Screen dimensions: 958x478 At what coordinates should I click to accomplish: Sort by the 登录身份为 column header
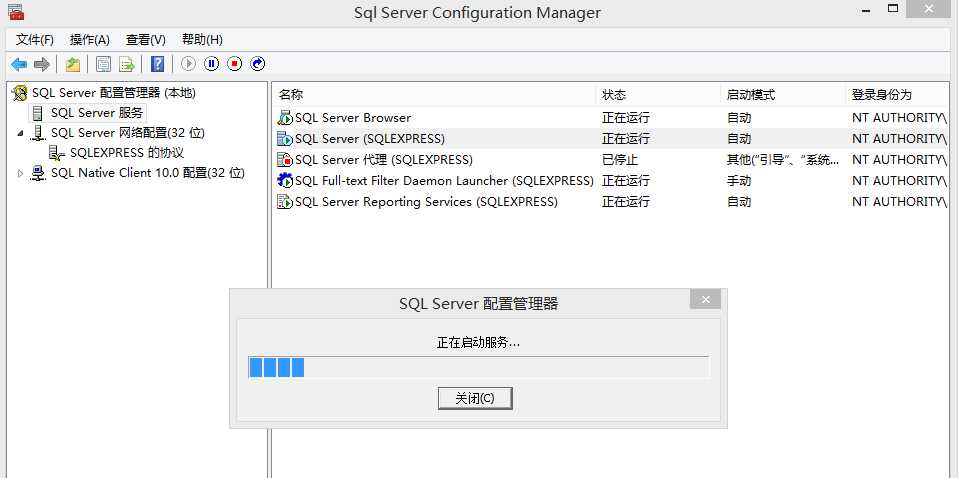tap(898, 95)
